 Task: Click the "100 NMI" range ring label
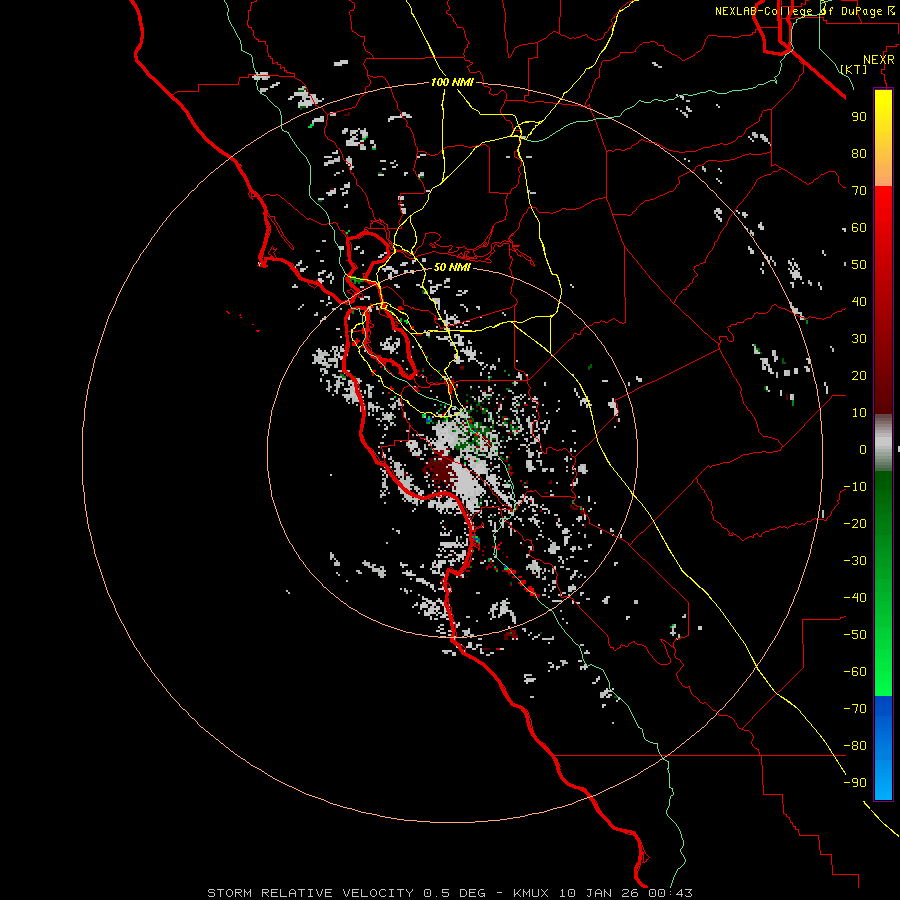[452, 82]
